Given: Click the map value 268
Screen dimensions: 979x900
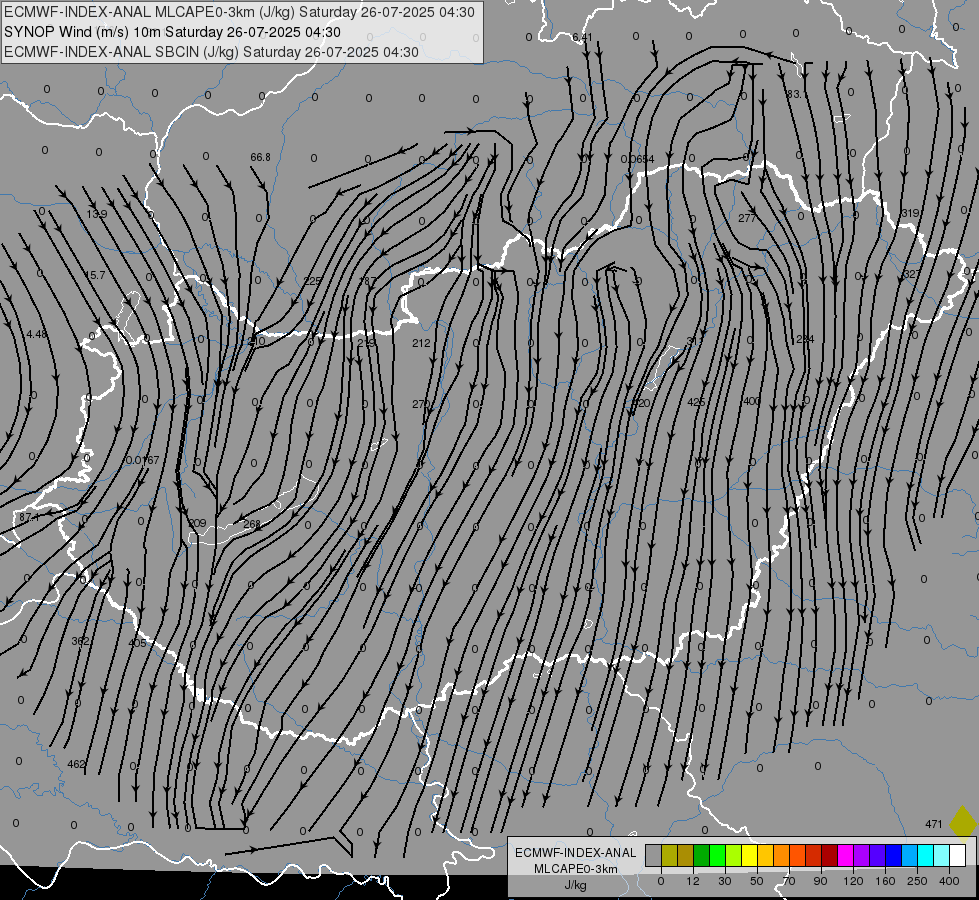Looking at the screenshot, I should point(252,524).
